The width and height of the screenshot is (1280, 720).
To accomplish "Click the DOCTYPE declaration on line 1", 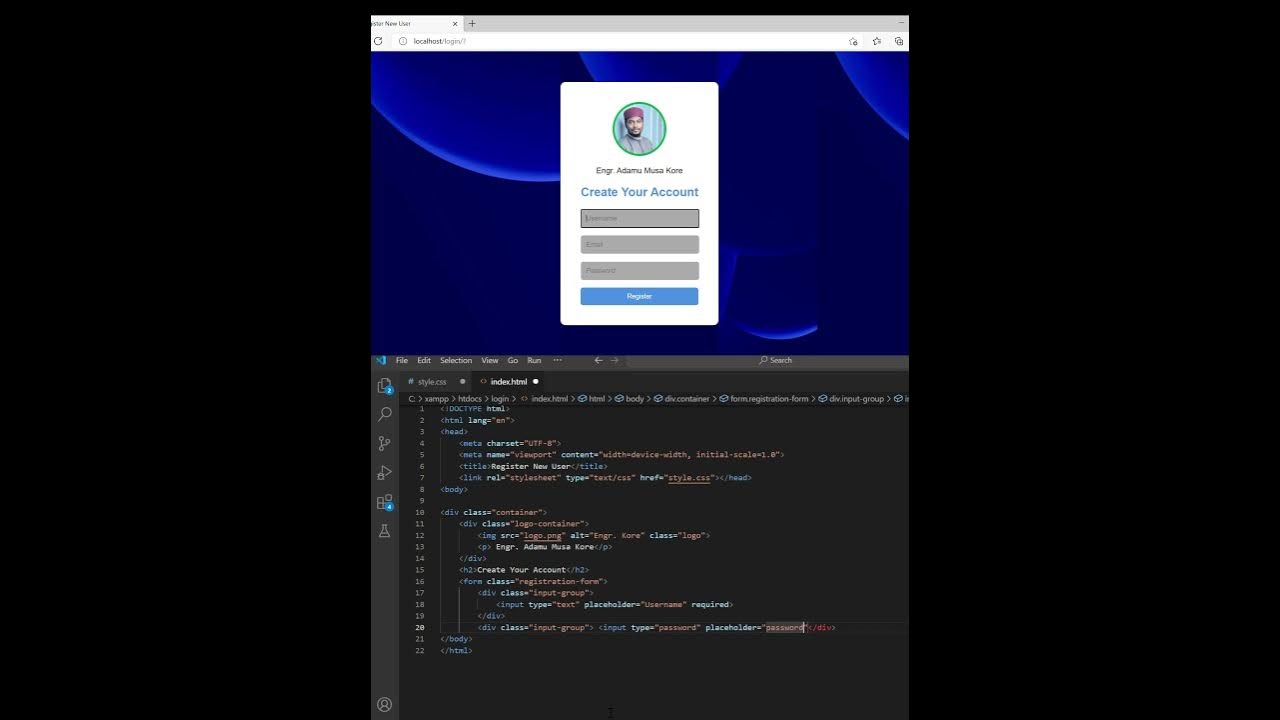I will (x=475, y=409).
